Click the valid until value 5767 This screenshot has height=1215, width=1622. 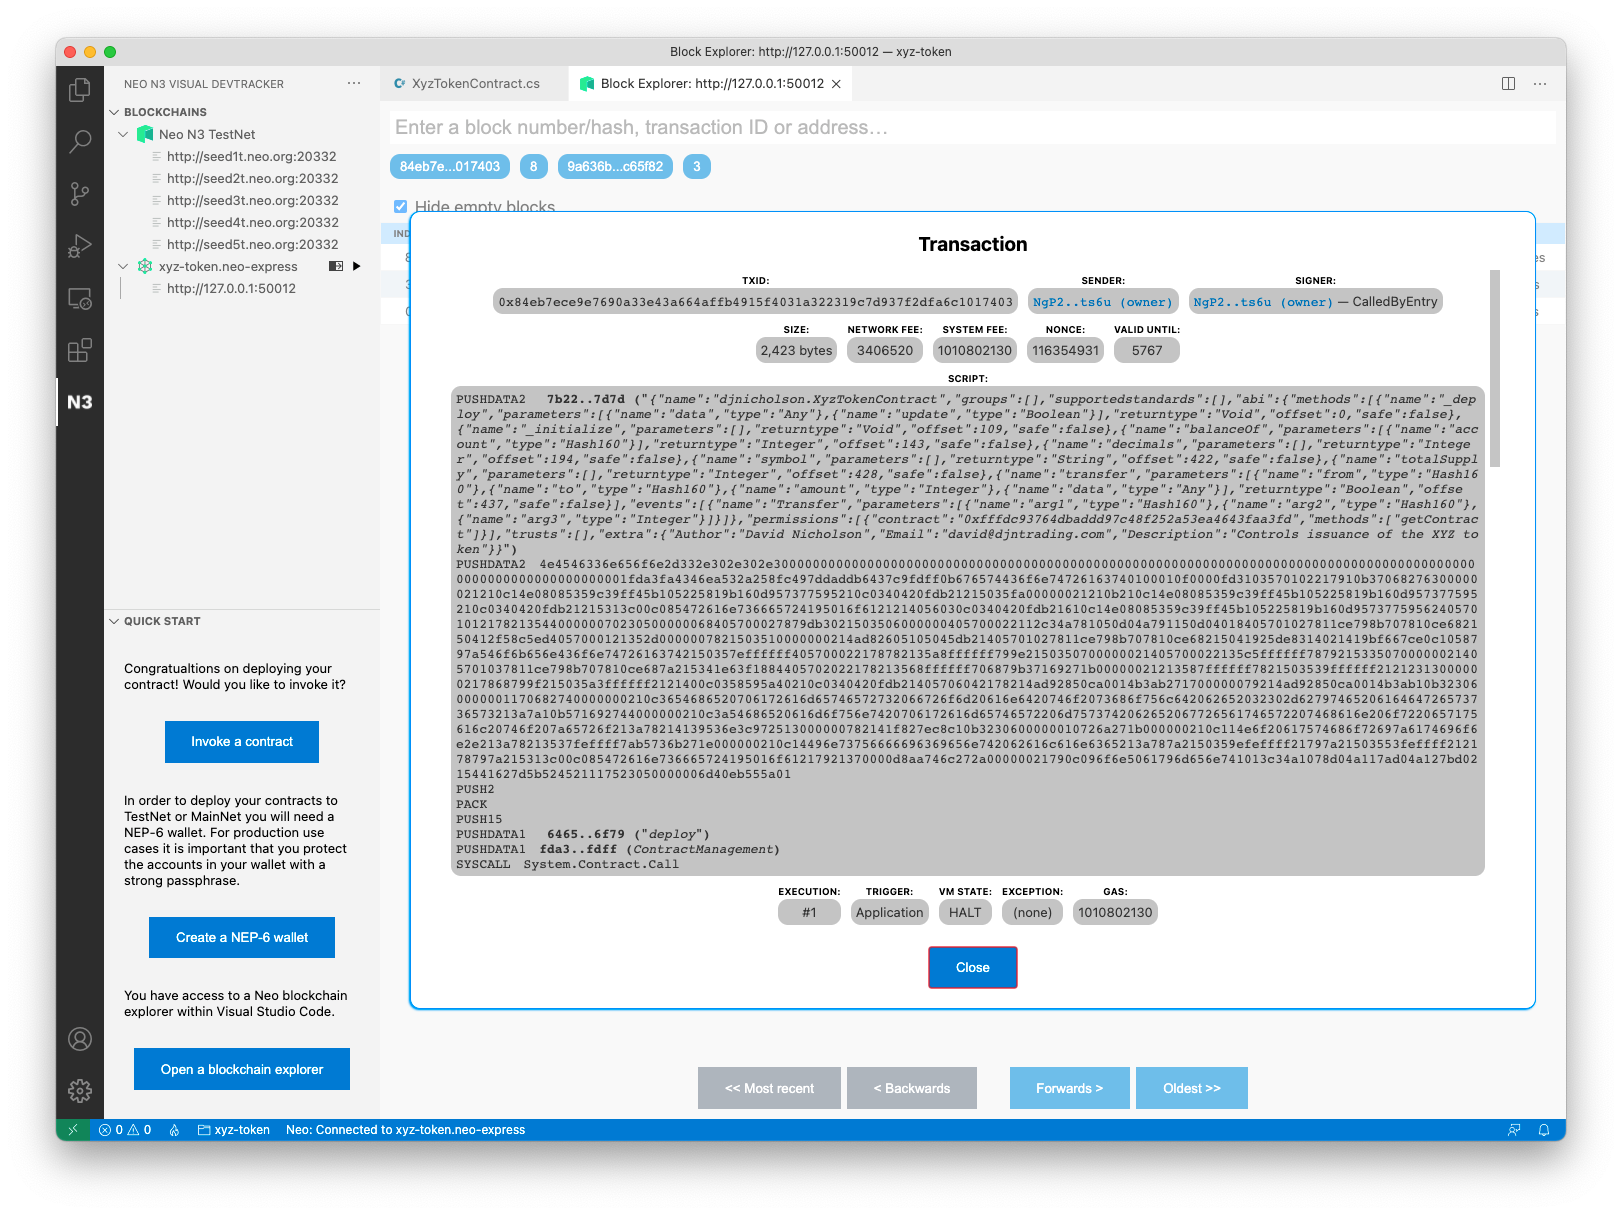1147,351
